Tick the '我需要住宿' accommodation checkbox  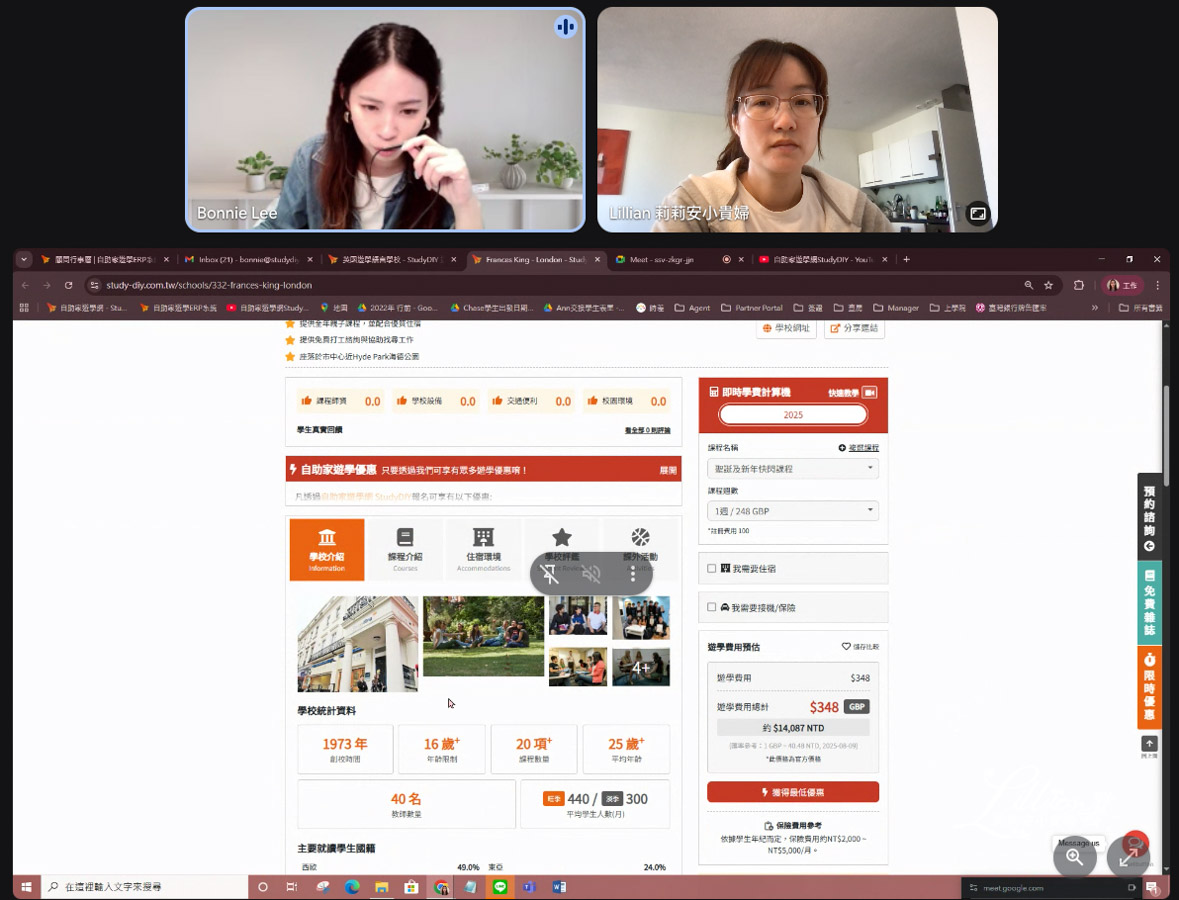(x=711, y=568)
